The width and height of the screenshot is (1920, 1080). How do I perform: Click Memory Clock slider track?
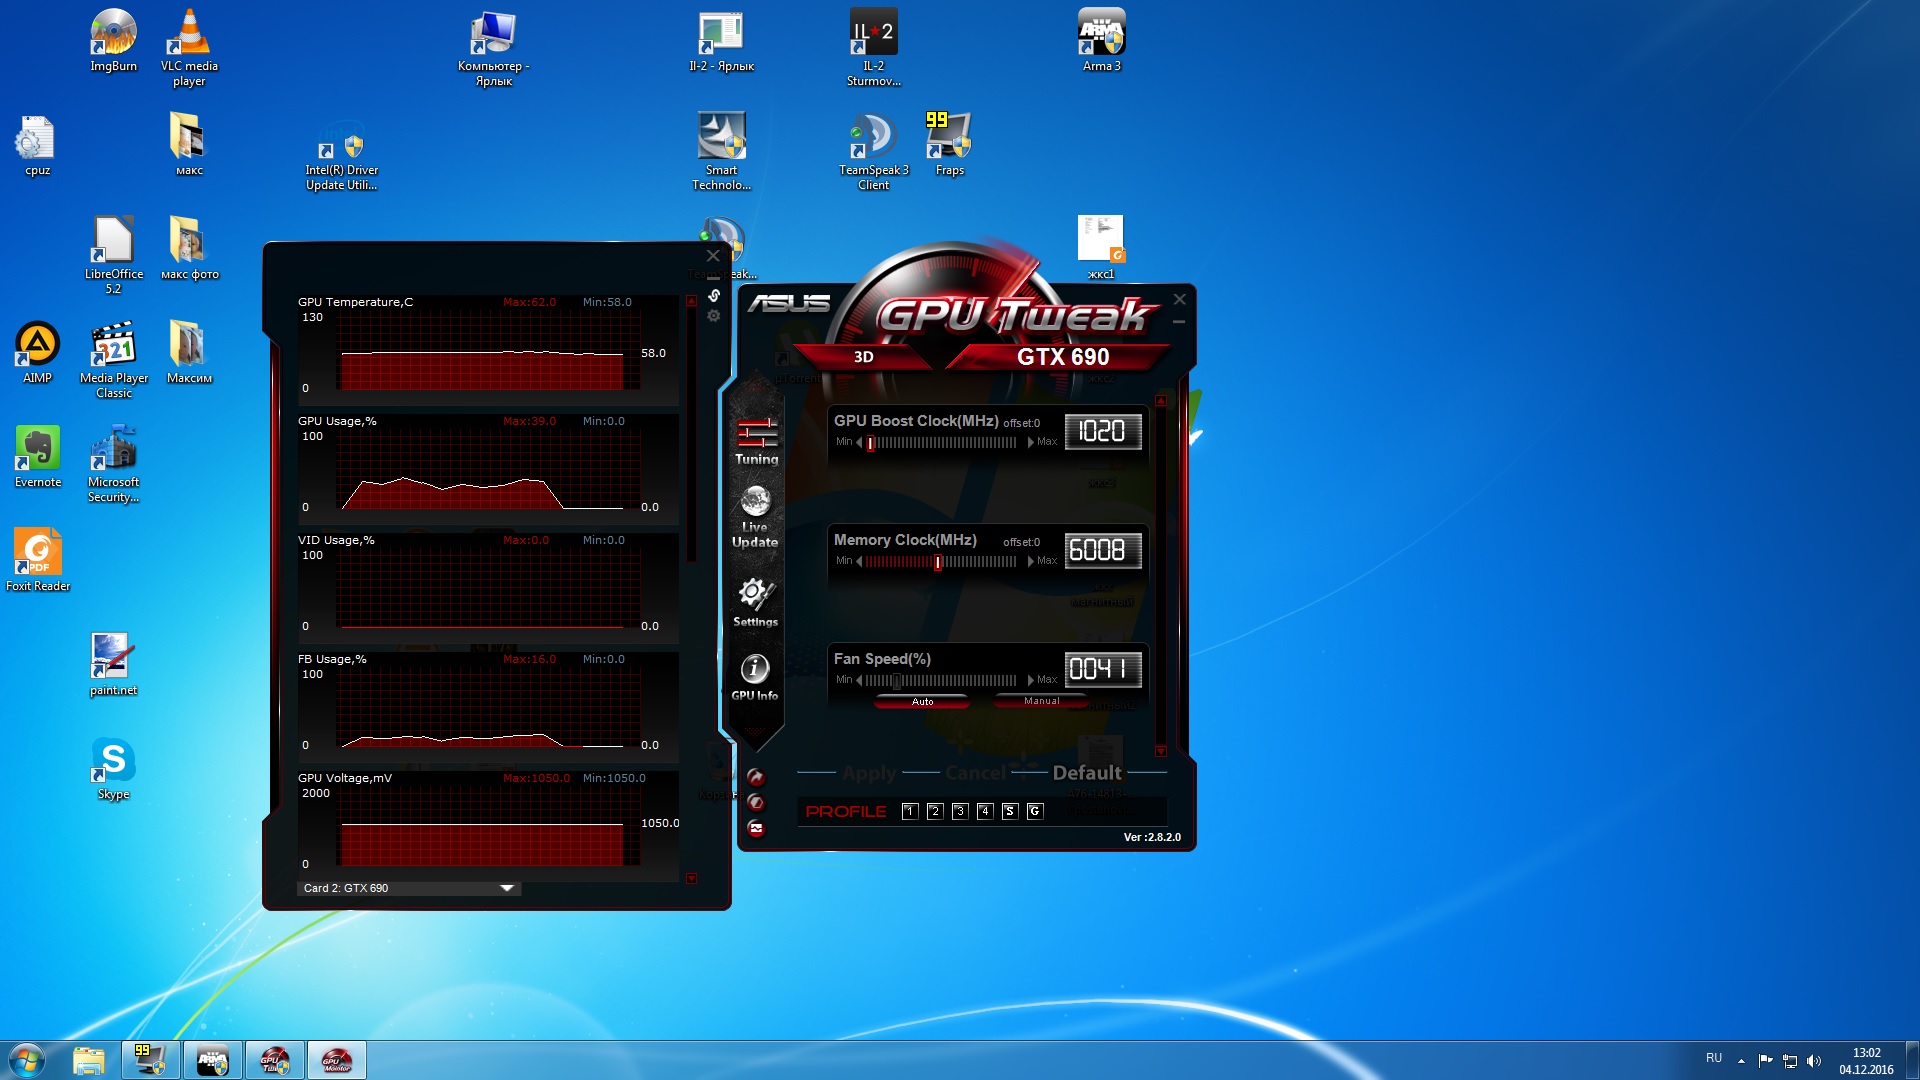click(x=941, y=561)
